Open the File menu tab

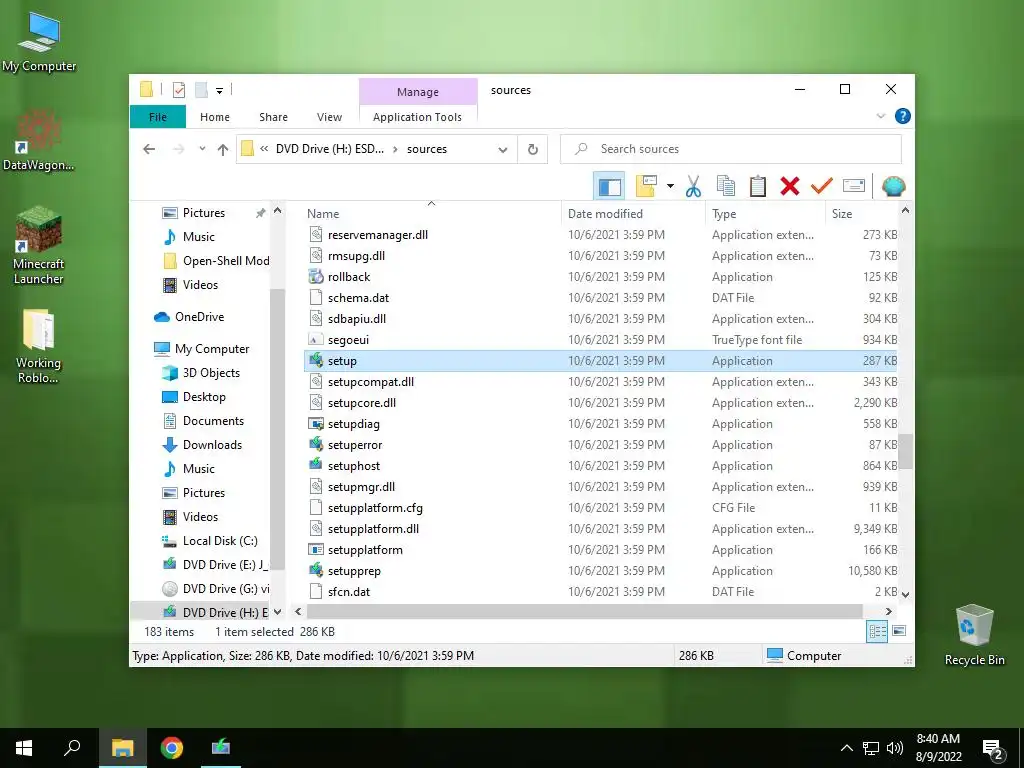pos(158,117)
